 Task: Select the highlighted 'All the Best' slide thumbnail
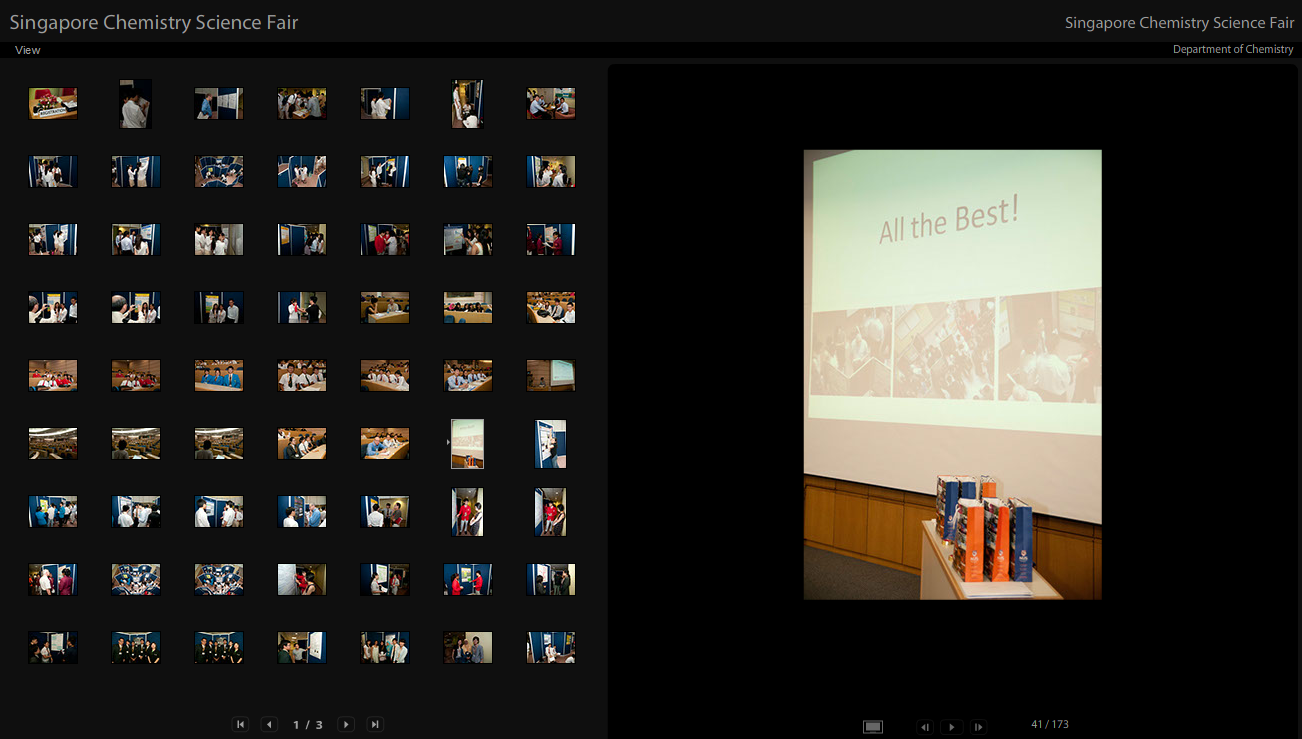point(468,444)
